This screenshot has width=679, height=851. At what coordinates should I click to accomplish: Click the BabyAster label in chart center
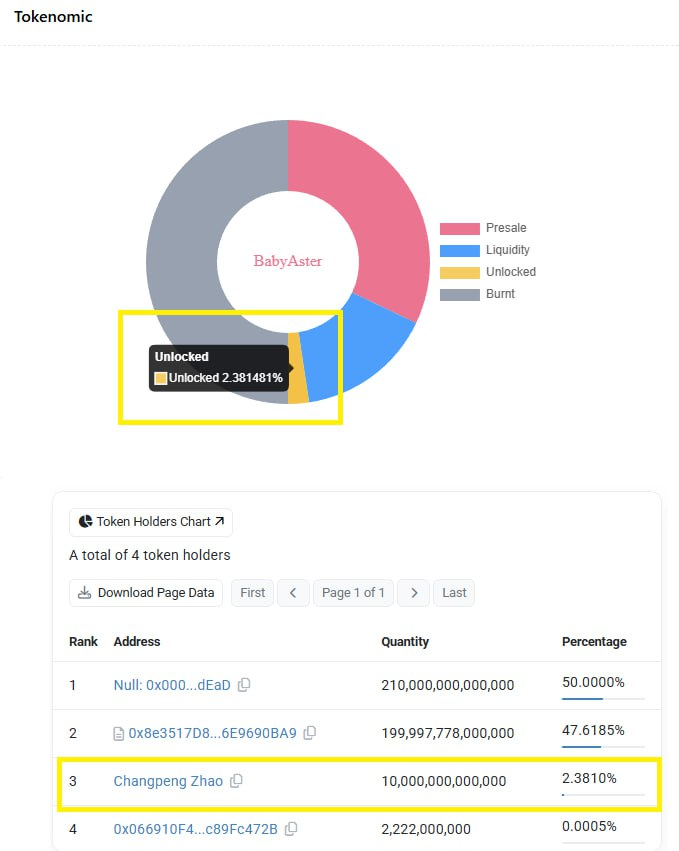click(x=288, y=261)
